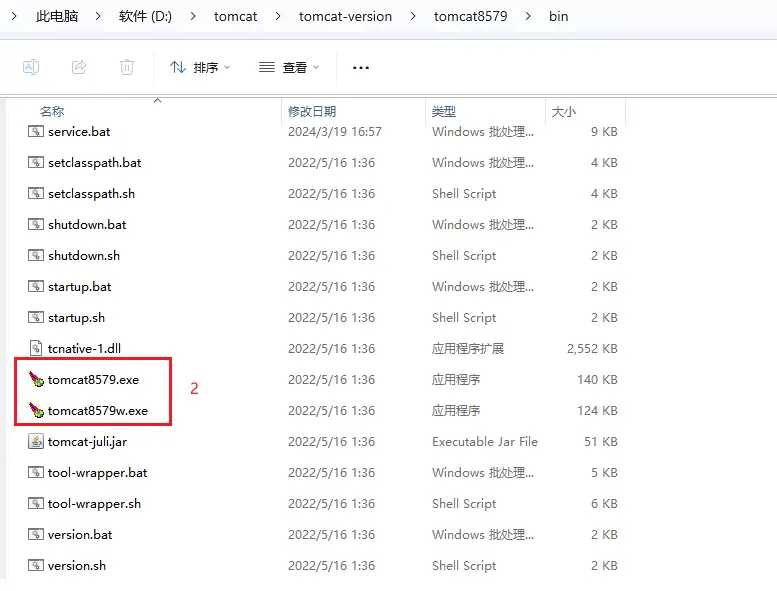The image size is (777, 591).
Task: Select the tool-wrapper.bat file icon
Action: (x=36, y=472)
